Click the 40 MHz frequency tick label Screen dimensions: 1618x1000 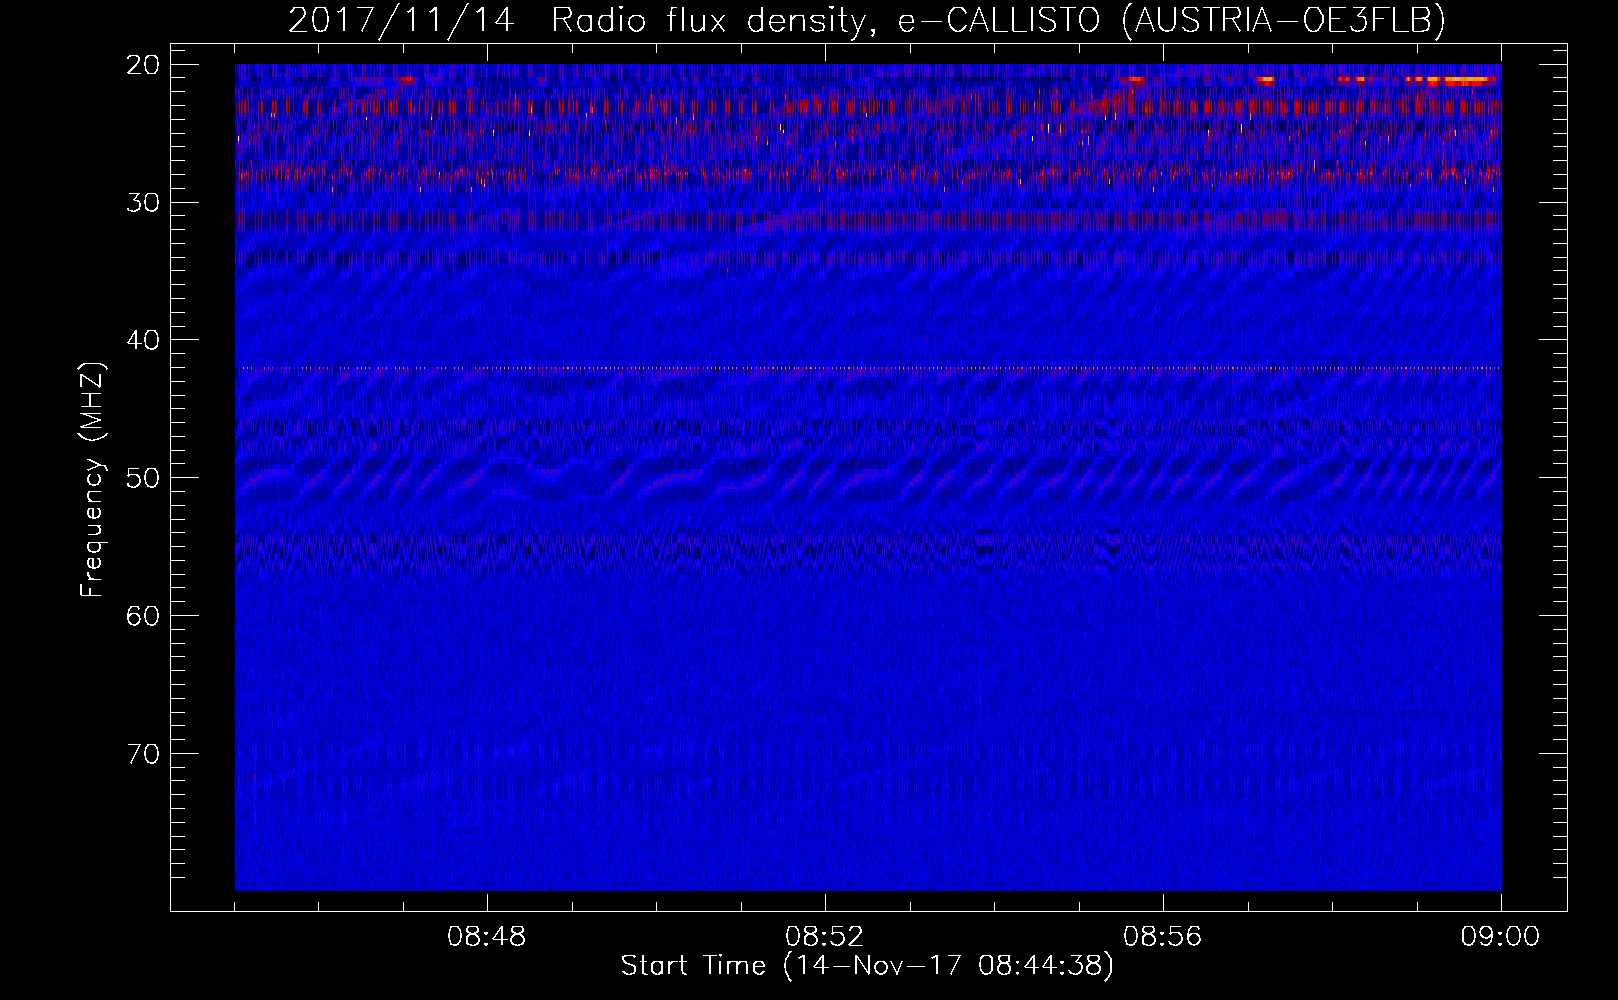(x=144, y=340)
